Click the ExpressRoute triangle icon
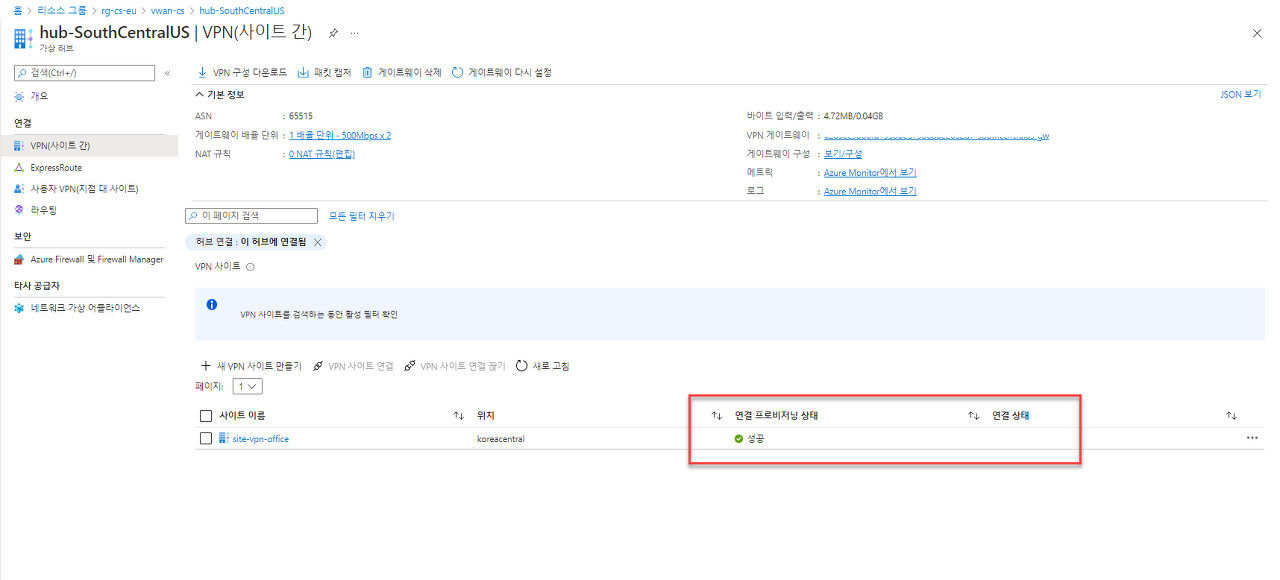 point(20,168)
